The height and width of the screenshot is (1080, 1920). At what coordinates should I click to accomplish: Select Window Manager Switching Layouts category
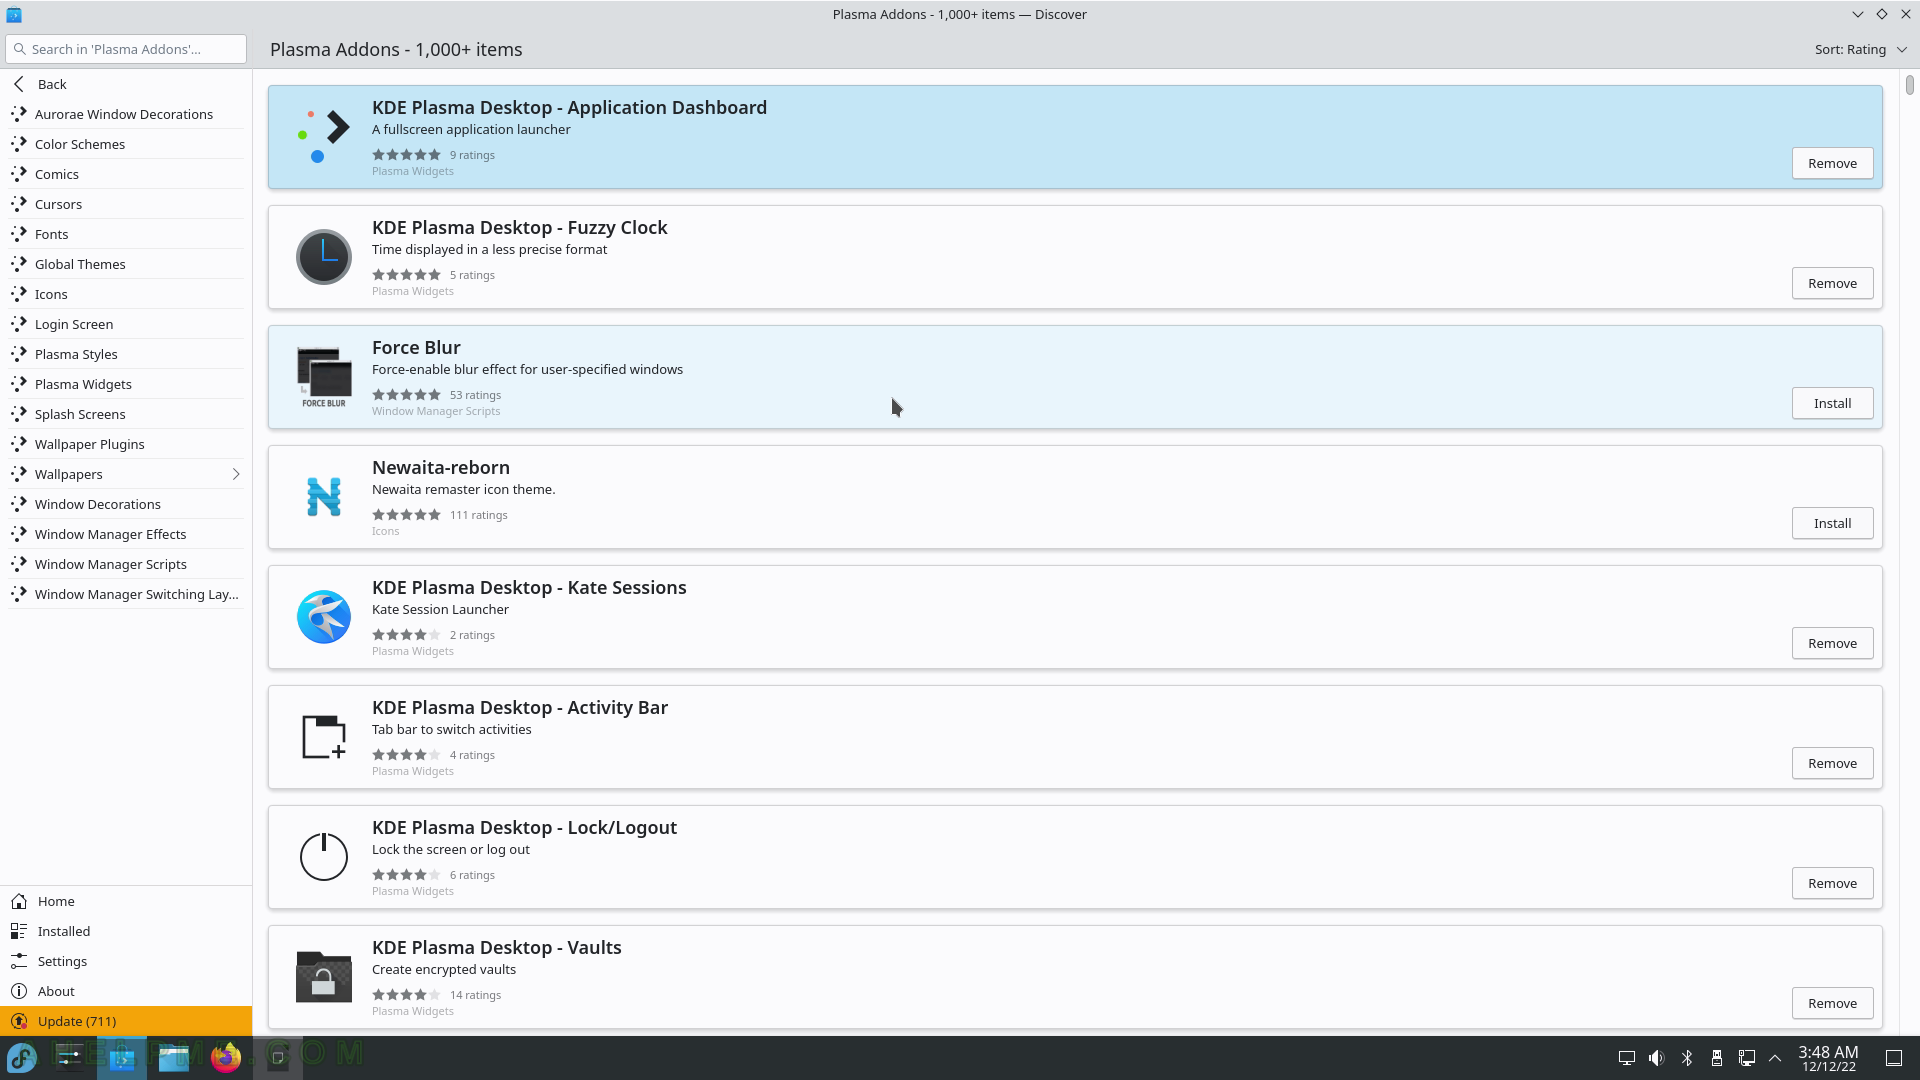[x=126, y=594]
